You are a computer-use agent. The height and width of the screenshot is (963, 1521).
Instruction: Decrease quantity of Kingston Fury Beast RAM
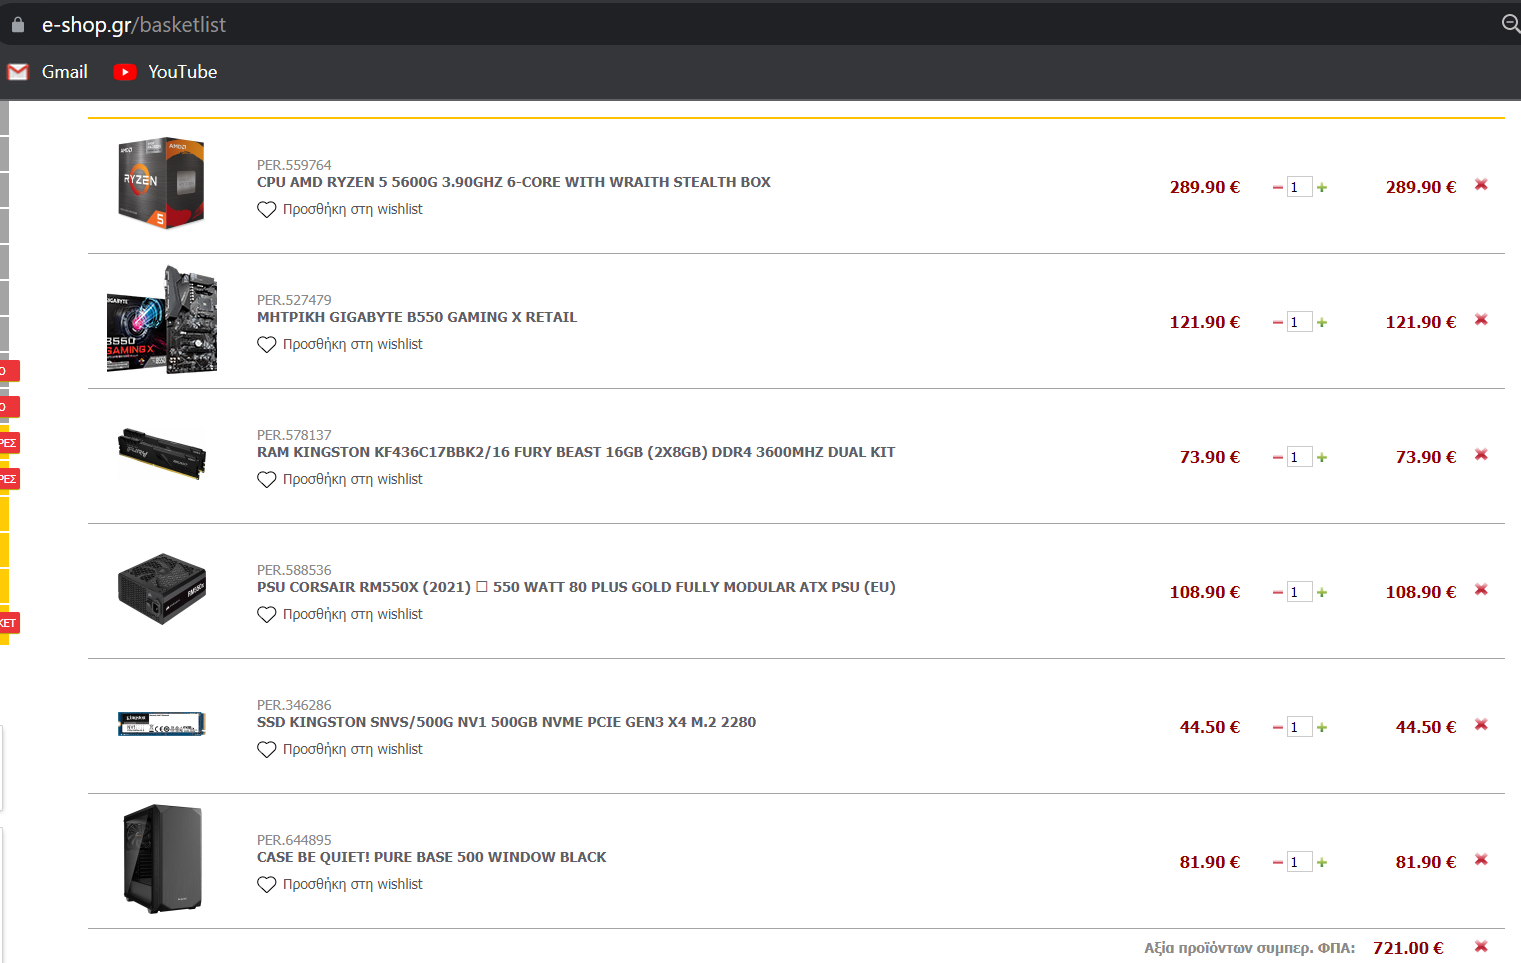click(x=1277, y=458)
